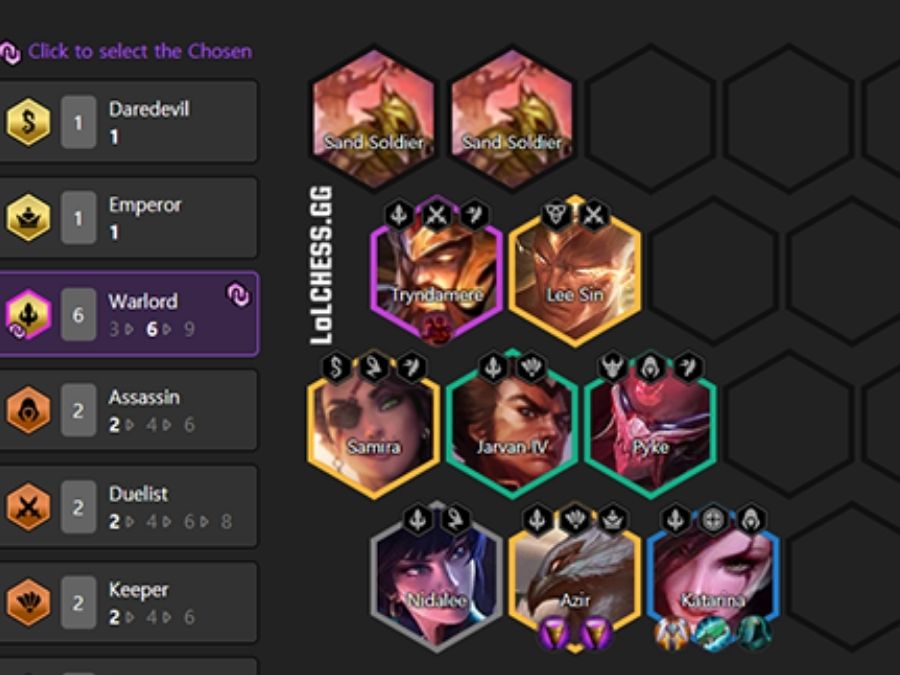
Task: Select the Tryndamere champion hex
Action: (x=437, y=270)
